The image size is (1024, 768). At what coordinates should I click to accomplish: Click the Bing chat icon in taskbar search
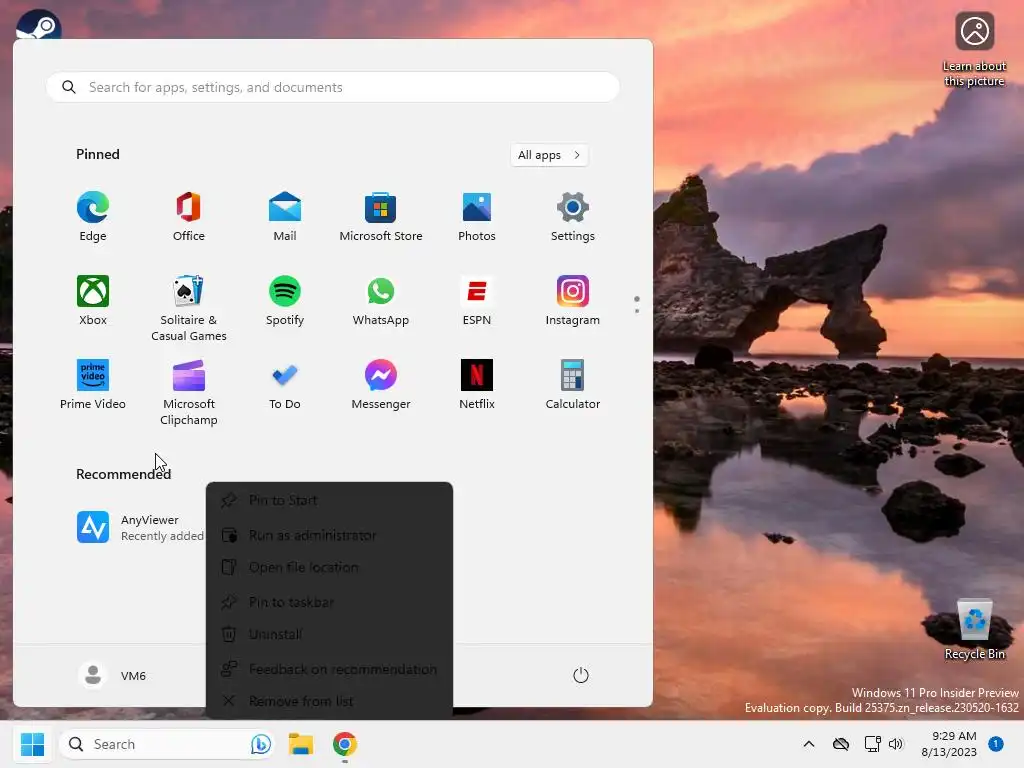[x=261, y=744]
